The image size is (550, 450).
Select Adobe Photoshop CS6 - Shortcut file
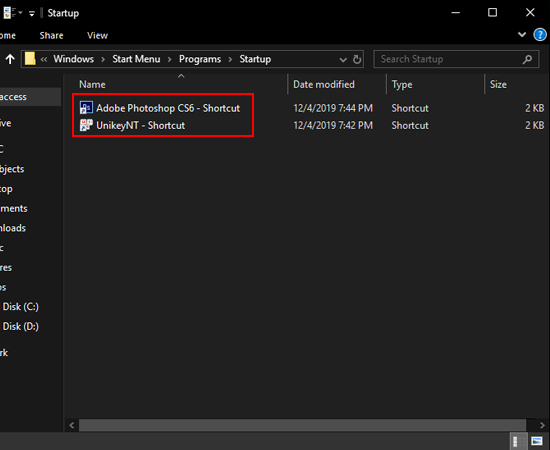coord(168,108)
